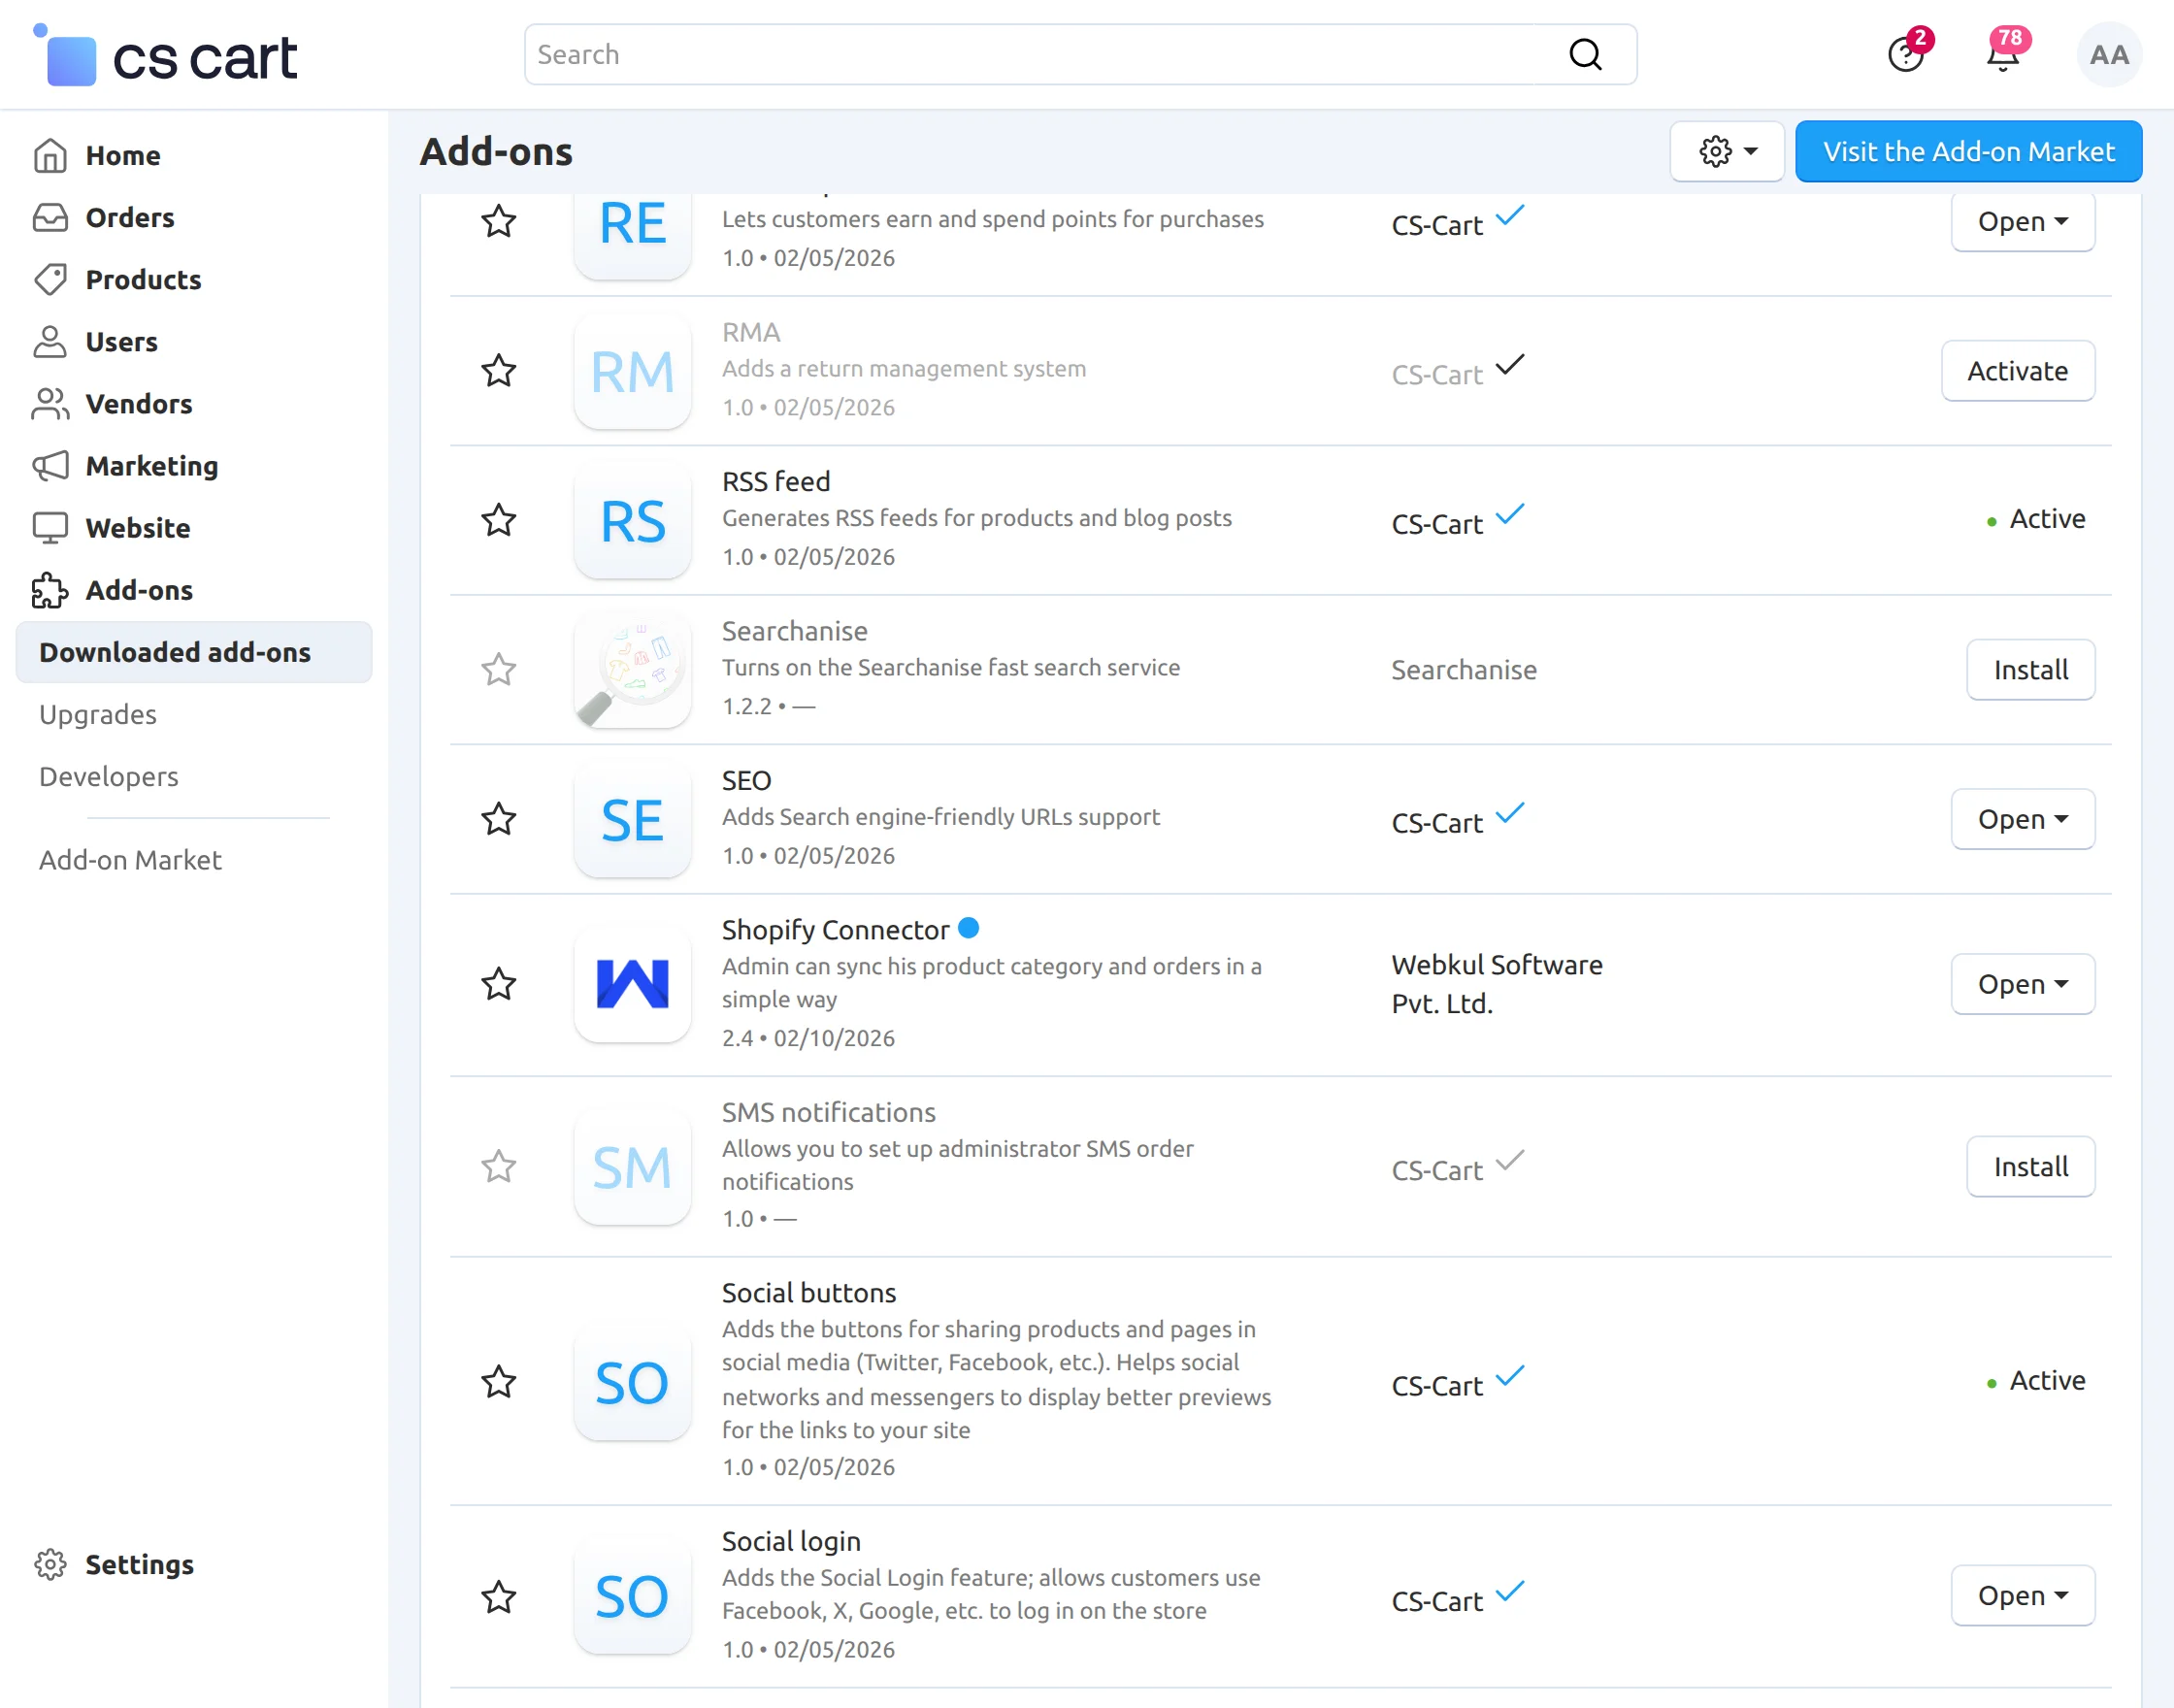Viewport: 2174px width, 1708px height.
Task: Open dropdown for SEO add-on
Action: pyautogui.click(x=2022, y=819)
